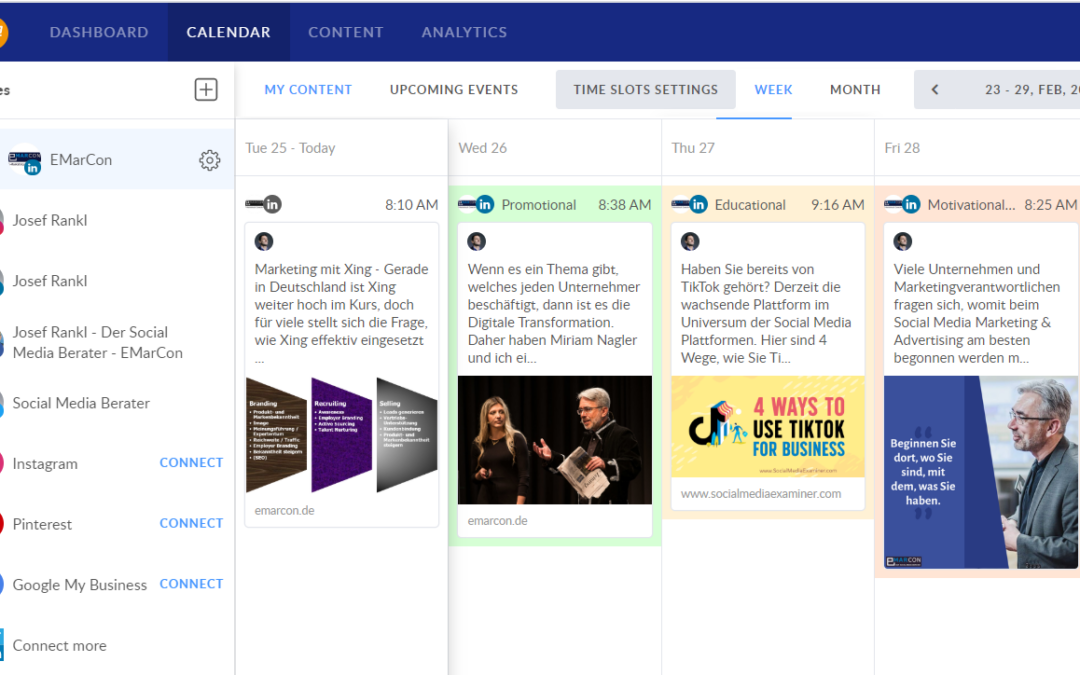Select the Week view
1080x675 pixels.
(773, 90)
